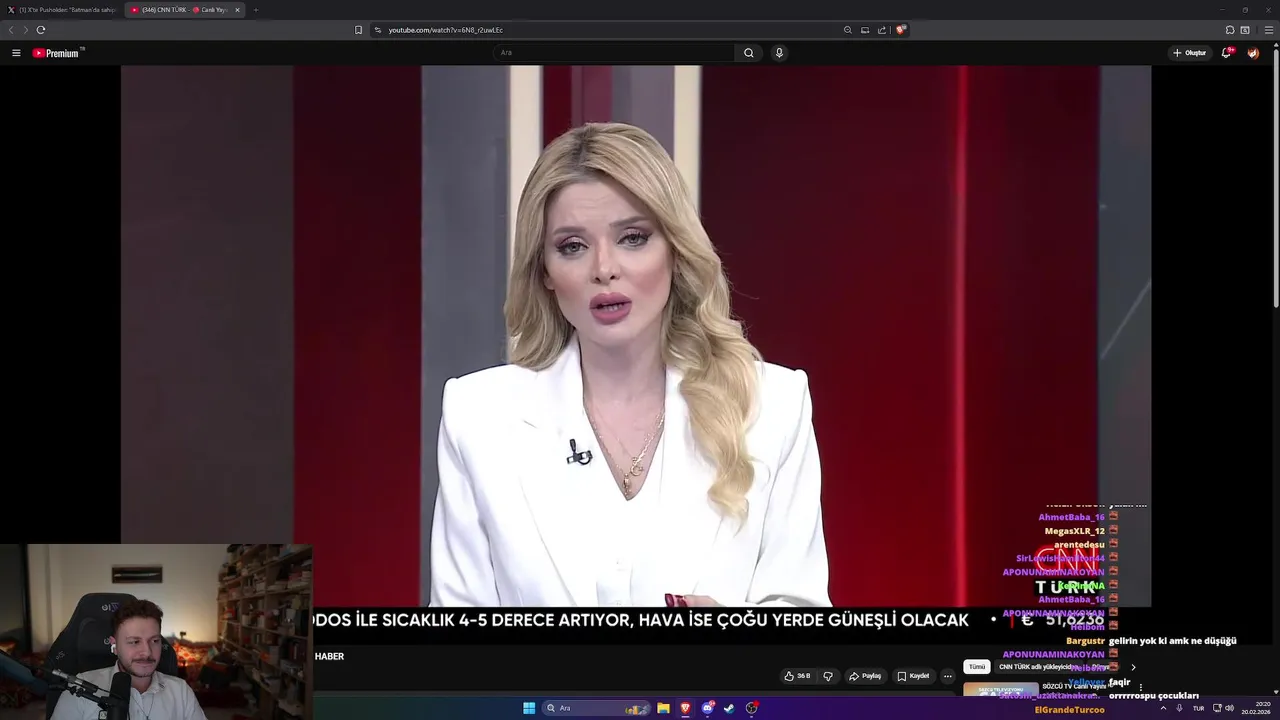Click the taskbar microphone tray icon

(1180, 708)
